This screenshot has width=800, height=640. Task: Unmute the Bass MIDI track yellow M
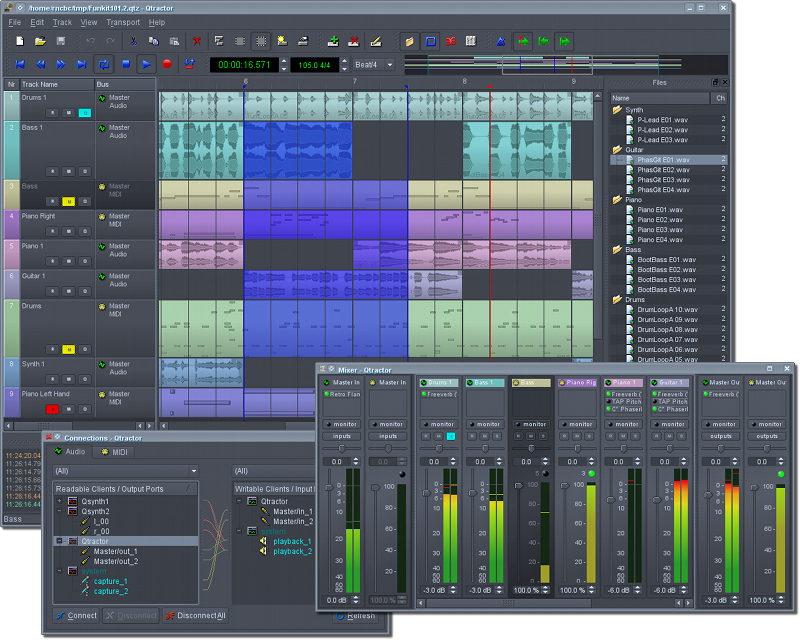coord(68,202)
